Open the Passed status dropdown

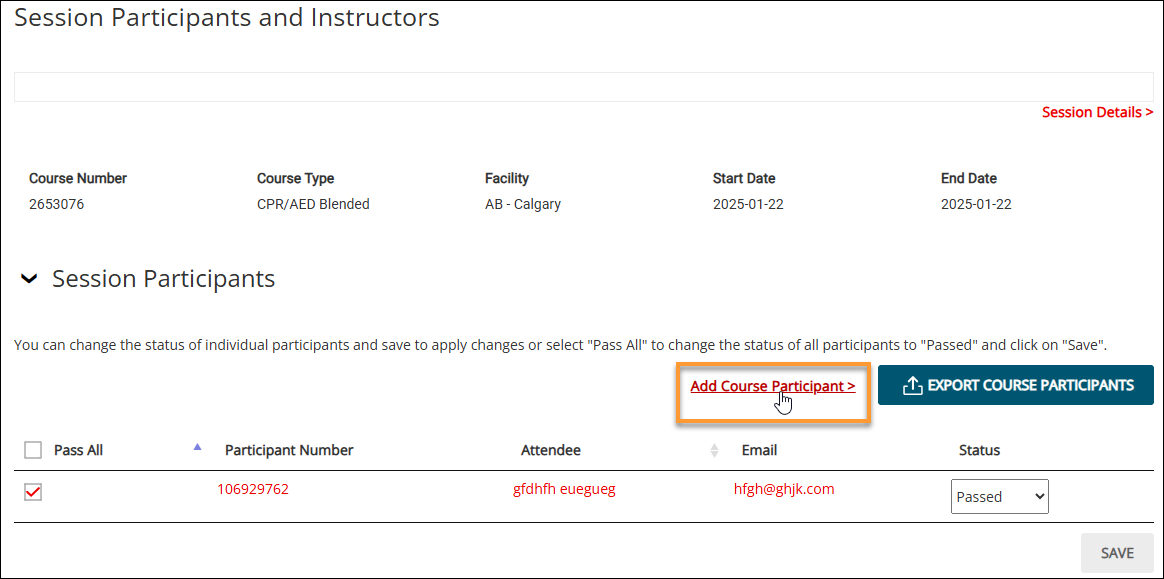[x=999, y=497]
